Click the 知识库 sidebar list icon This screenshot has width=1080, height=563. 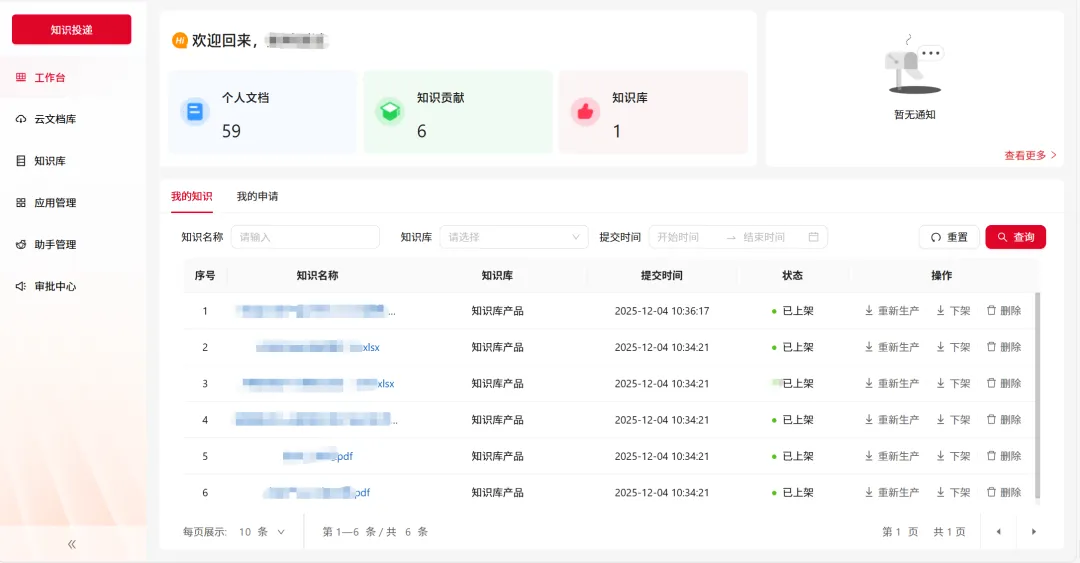tap(21, 161)
